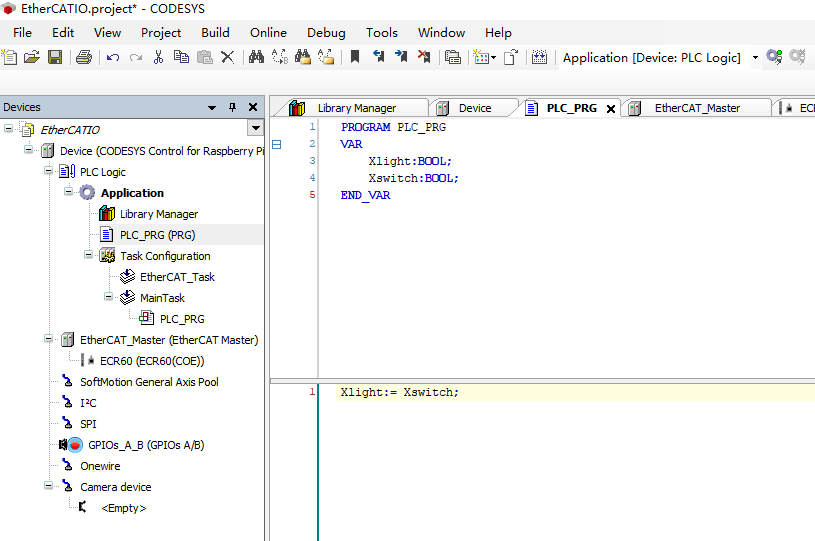Image resolution: width=815 pixels, height=541 pixels.
Task: Collapse the Task Configuration node
Action: pyautogui.click(x=88, y=254)
